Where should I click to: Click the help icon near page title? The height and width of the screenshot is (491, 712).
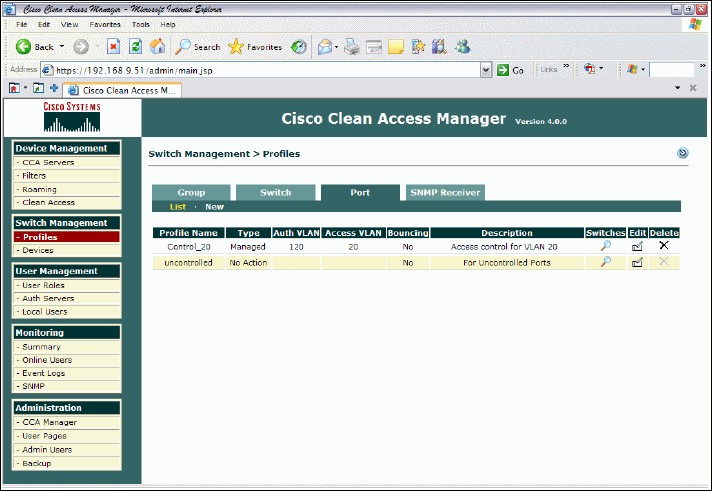click(682, 153)
